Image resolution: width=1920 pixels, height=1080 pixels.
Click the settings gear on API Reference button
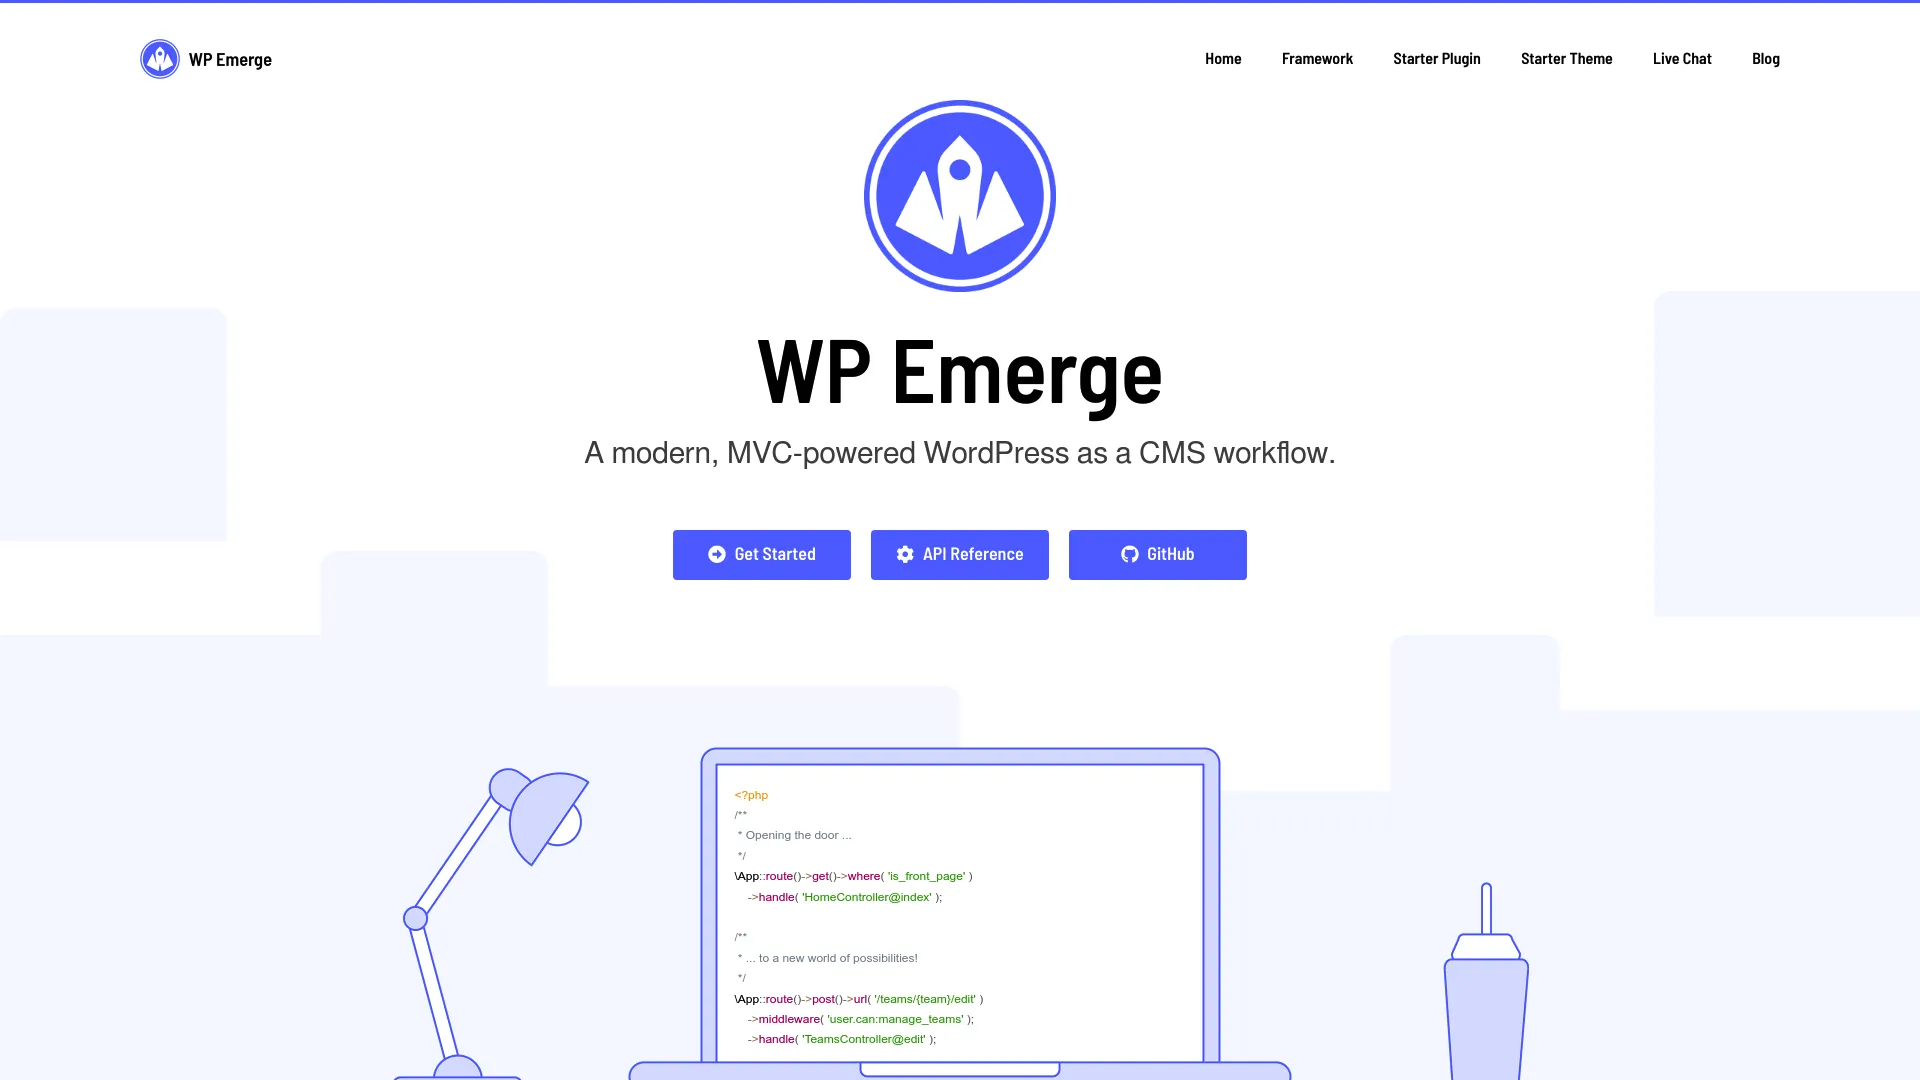(x=906, y=554)
